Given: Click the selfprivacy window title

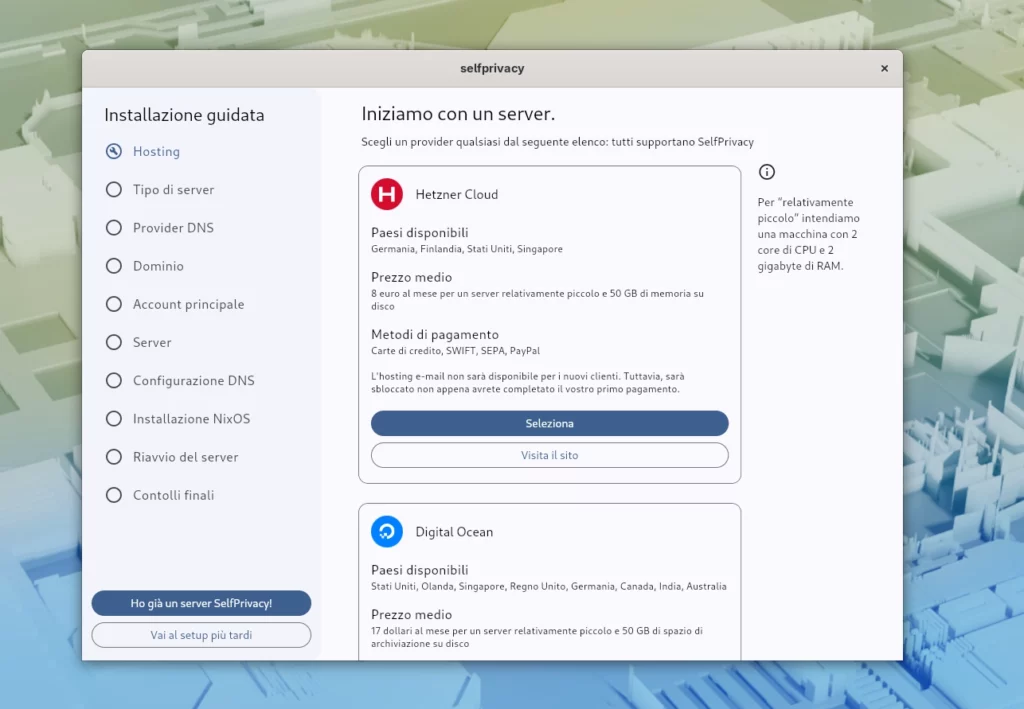Looking at the screenshot, I should pyautogui.click(x=492, y=69).
